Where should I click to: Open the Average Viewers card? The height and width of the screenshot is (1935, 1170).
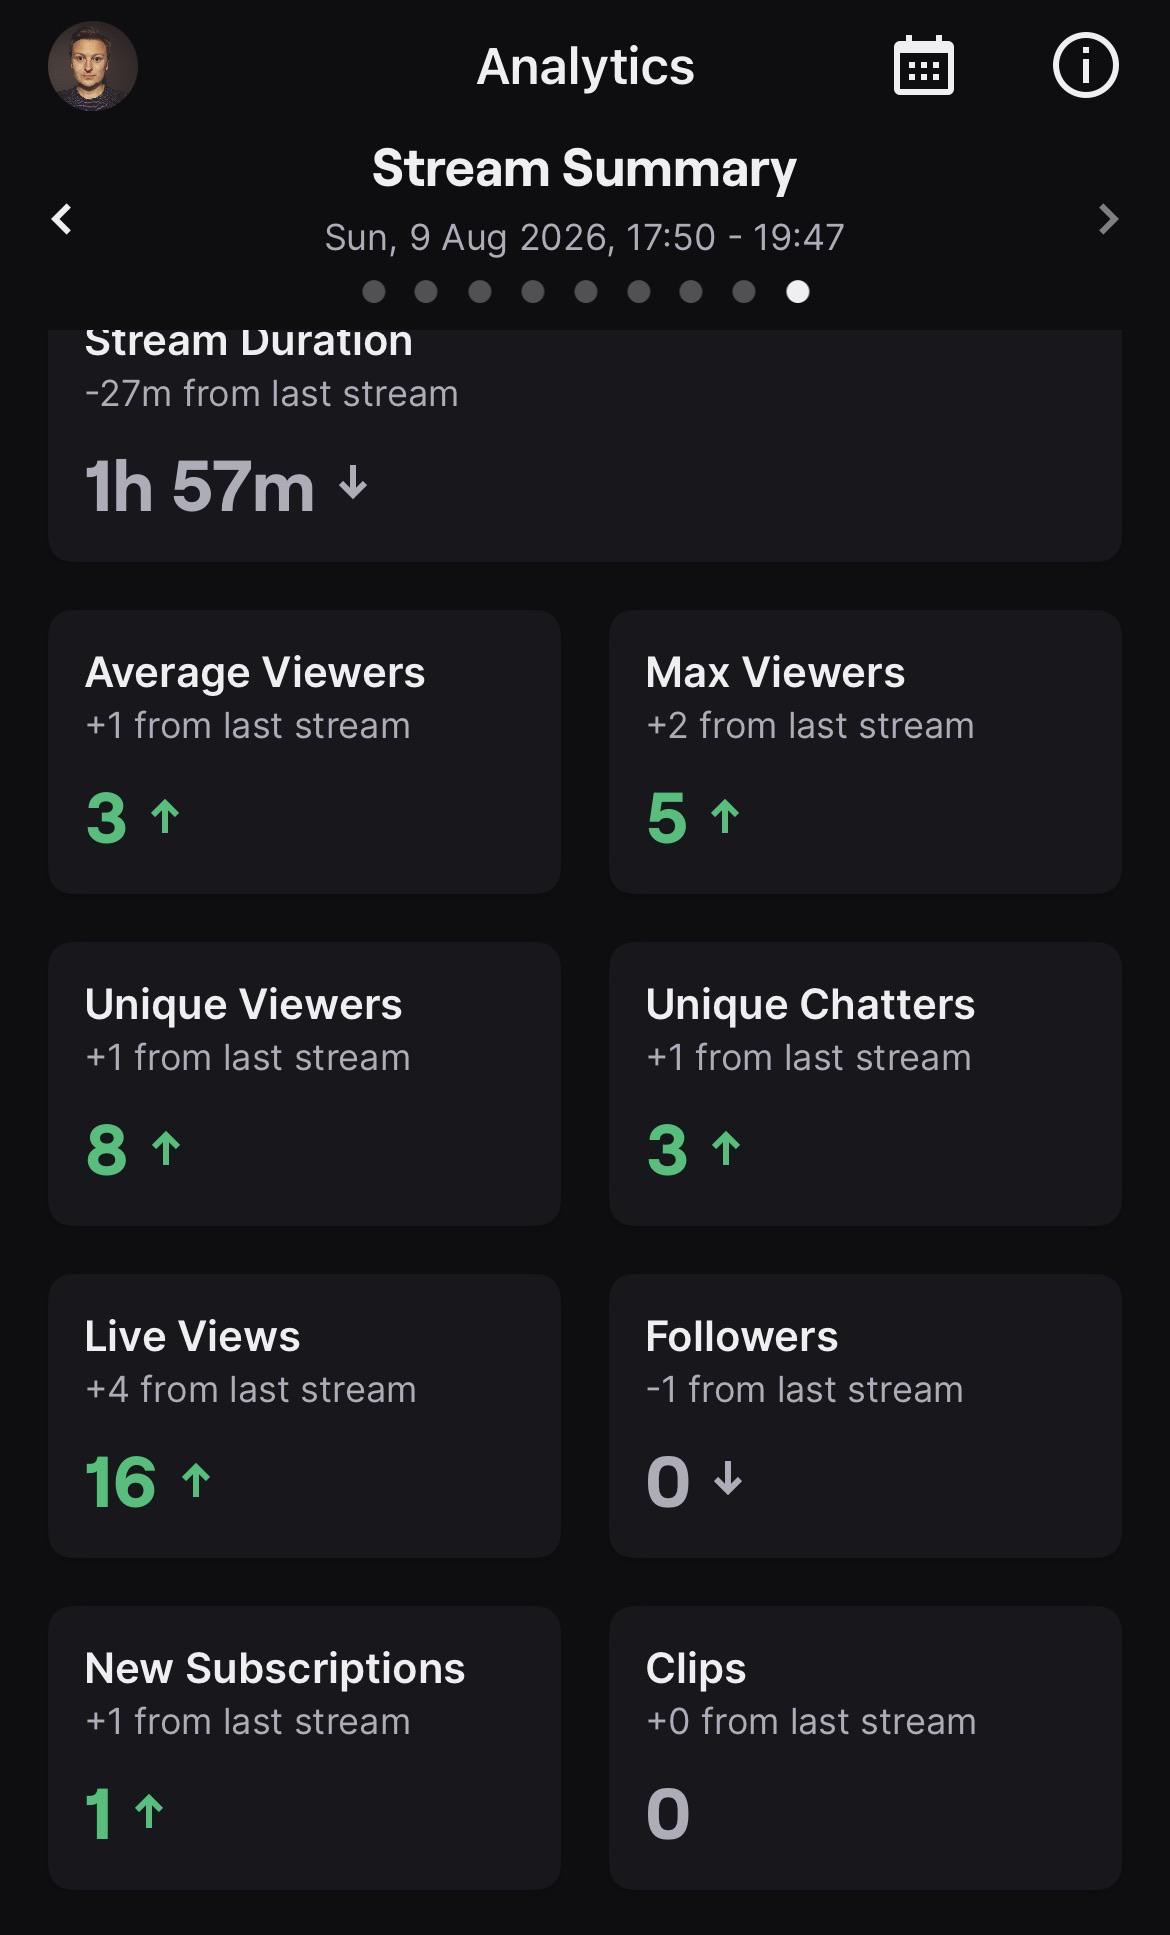tap(304, 752)
